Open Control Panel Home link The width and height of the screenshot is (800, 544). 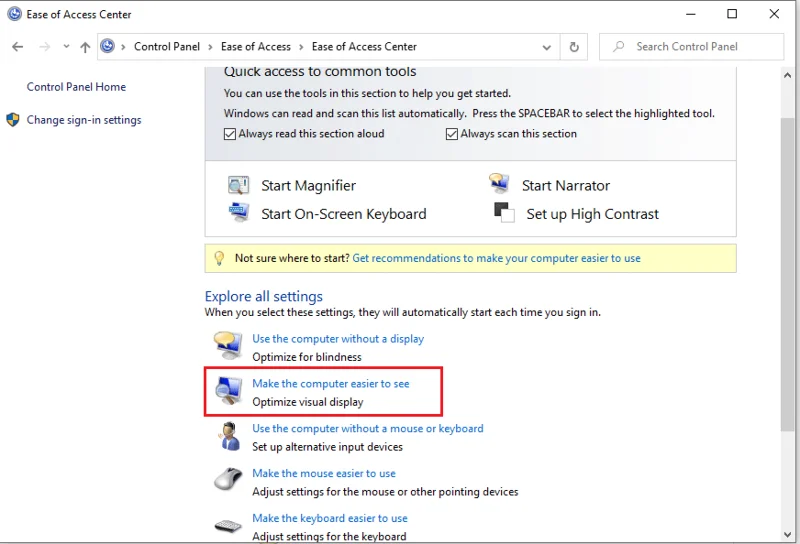point(76,87)
